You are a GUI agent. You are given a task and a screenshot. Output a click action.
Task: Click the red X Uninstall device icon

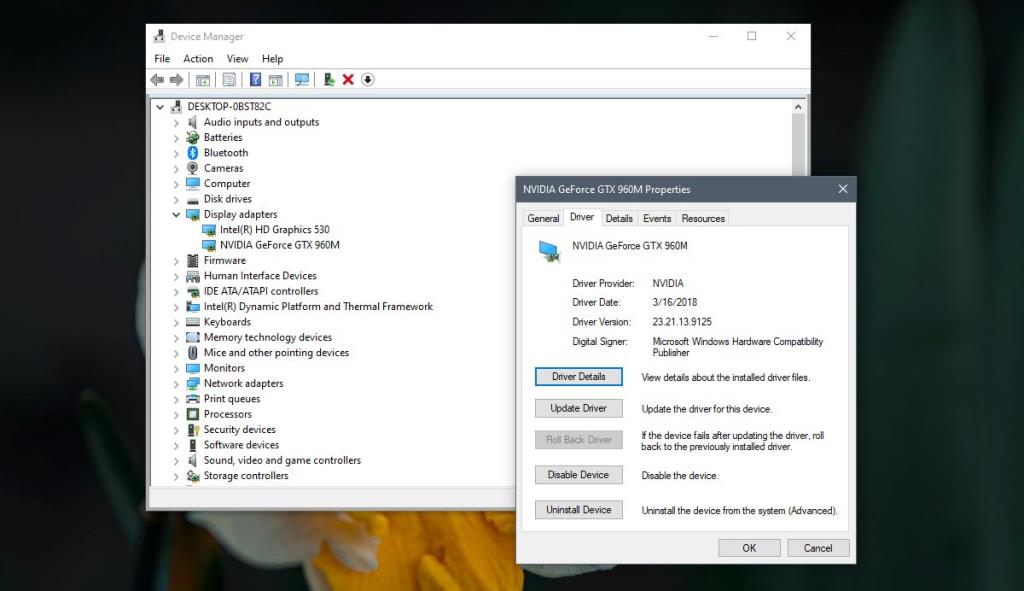pyautogui.click(x=348, y=79)
